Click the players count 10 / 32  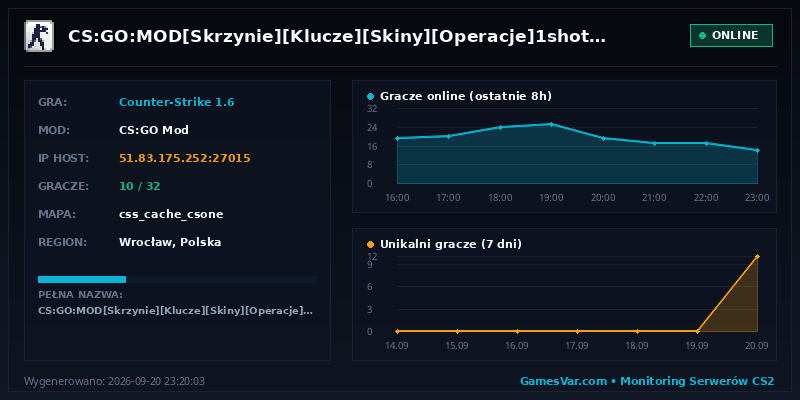pos(139,186)
